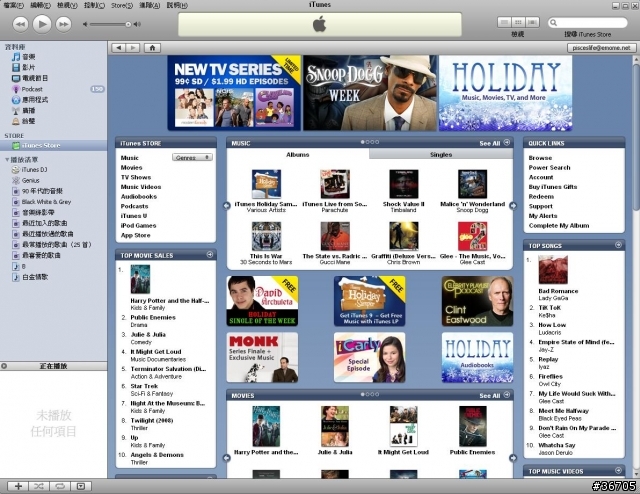Open the iCarly Special Episode tile
The height and width of the screenshot is (494, 640).
point(369,357)
